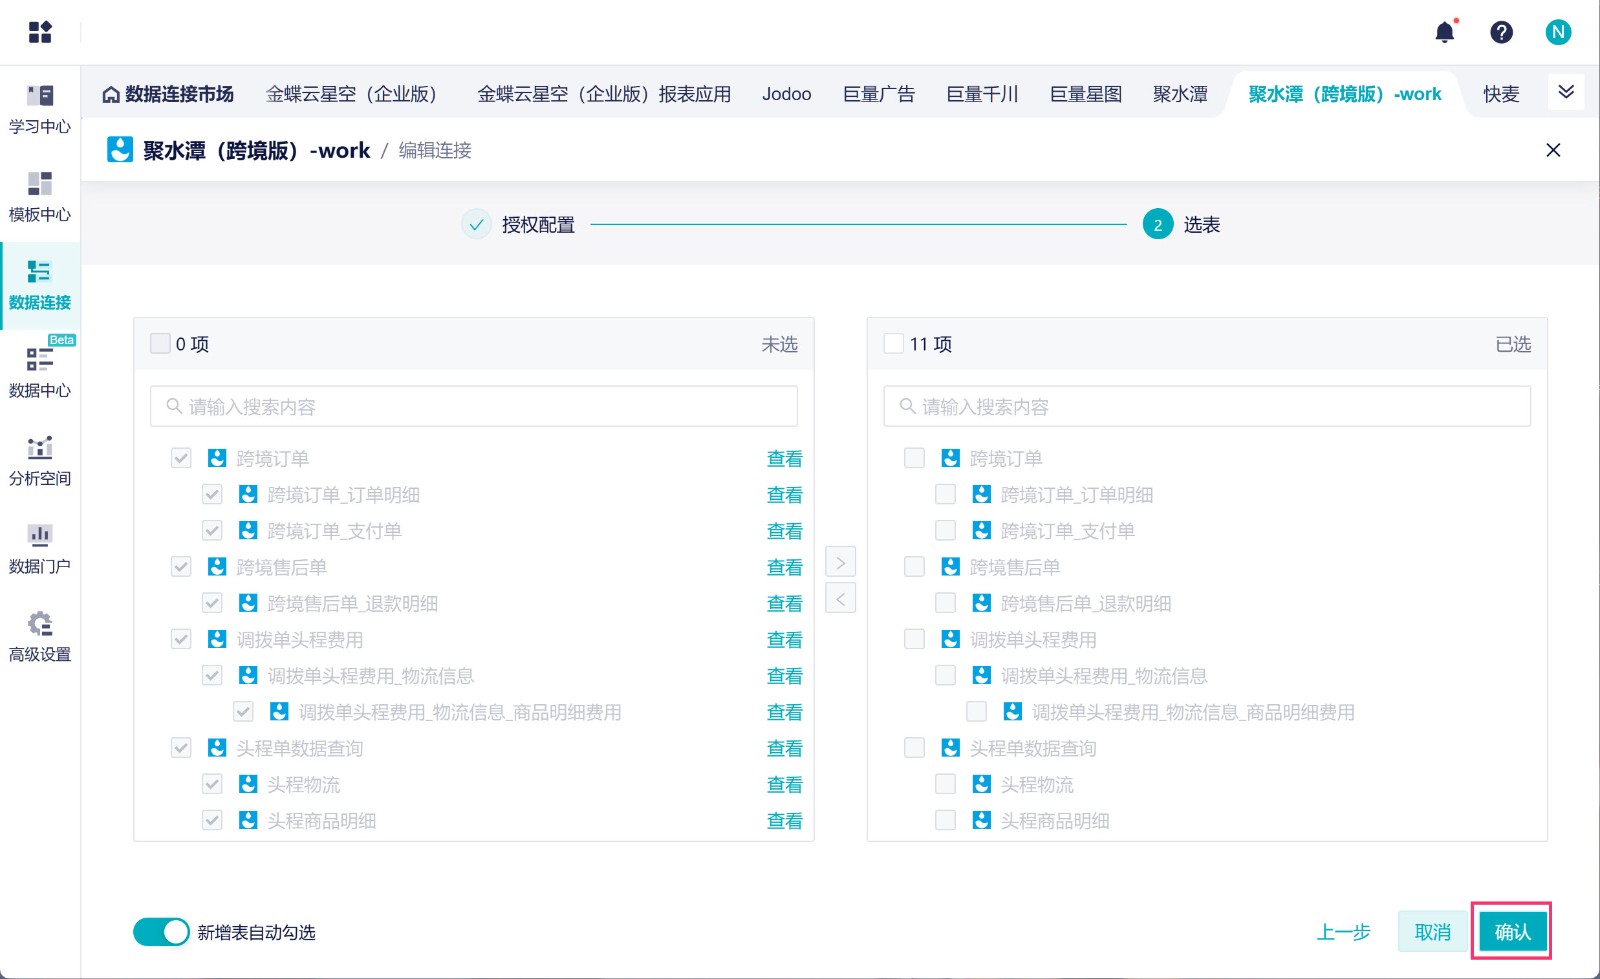Click 查看 link for 调拨单头程费用_物流信息

pyautogui.click(x=784, y=675)
